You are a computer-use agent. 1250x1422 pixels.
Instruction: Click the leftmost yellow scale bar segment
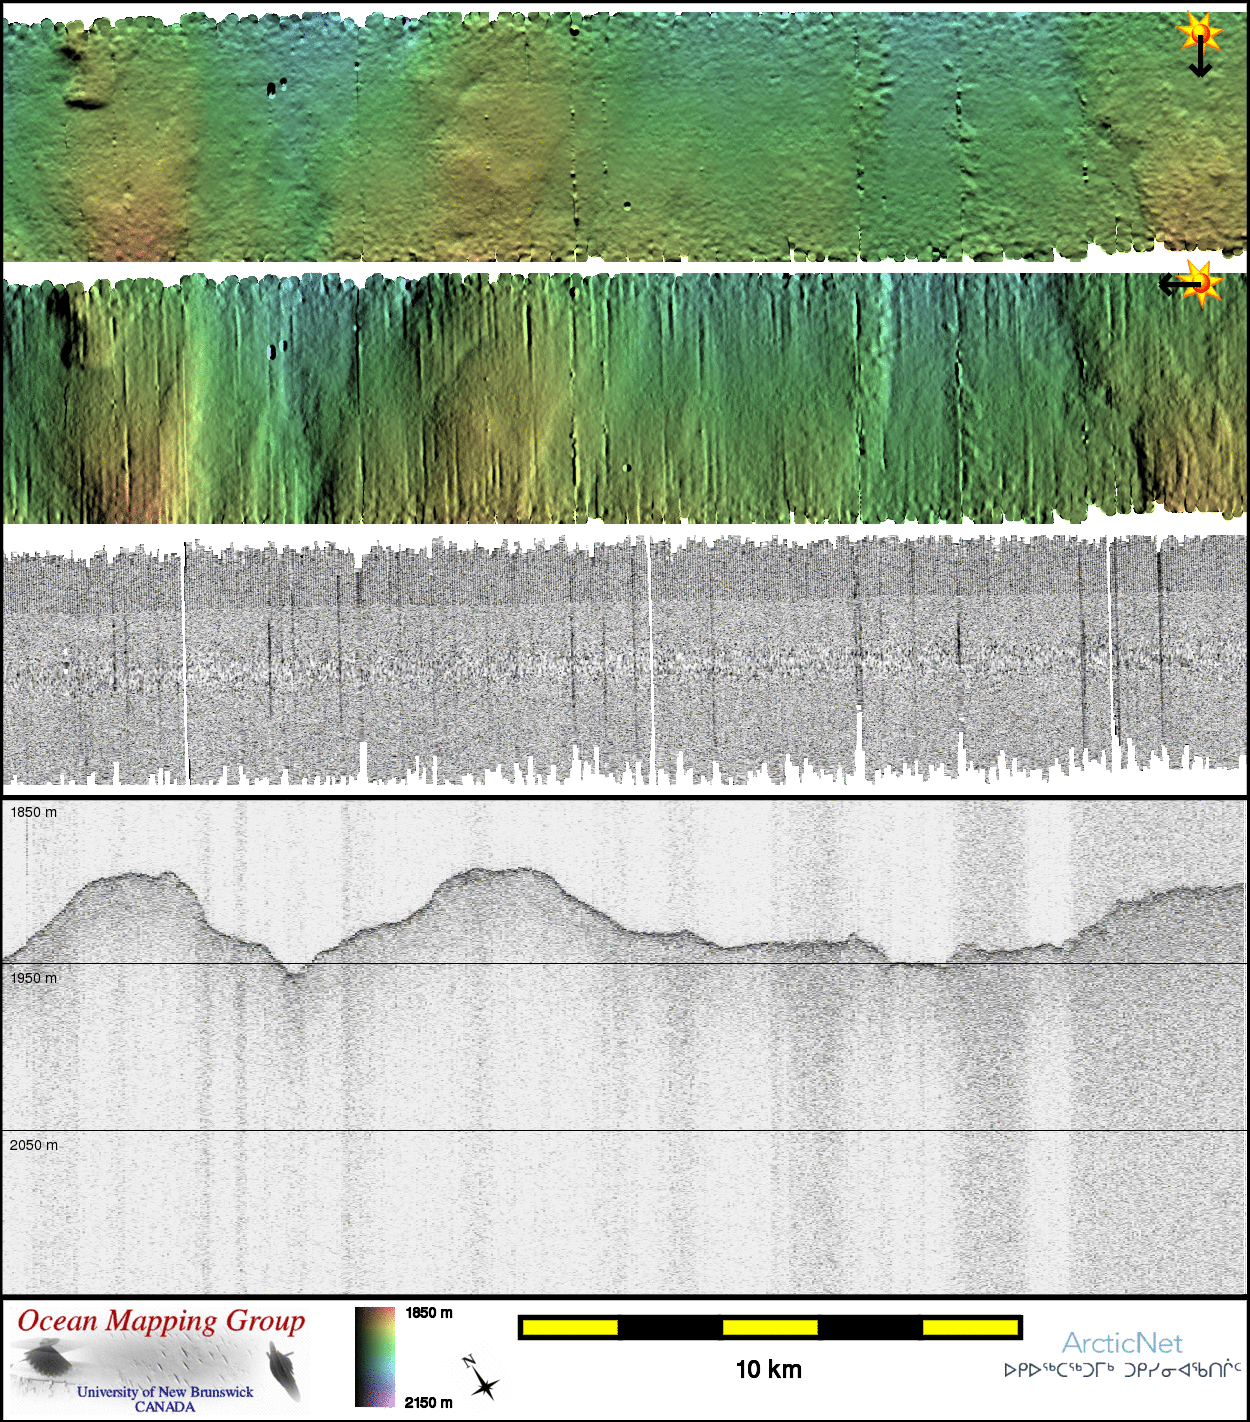pyautogui.click(x=569, y=1327)
